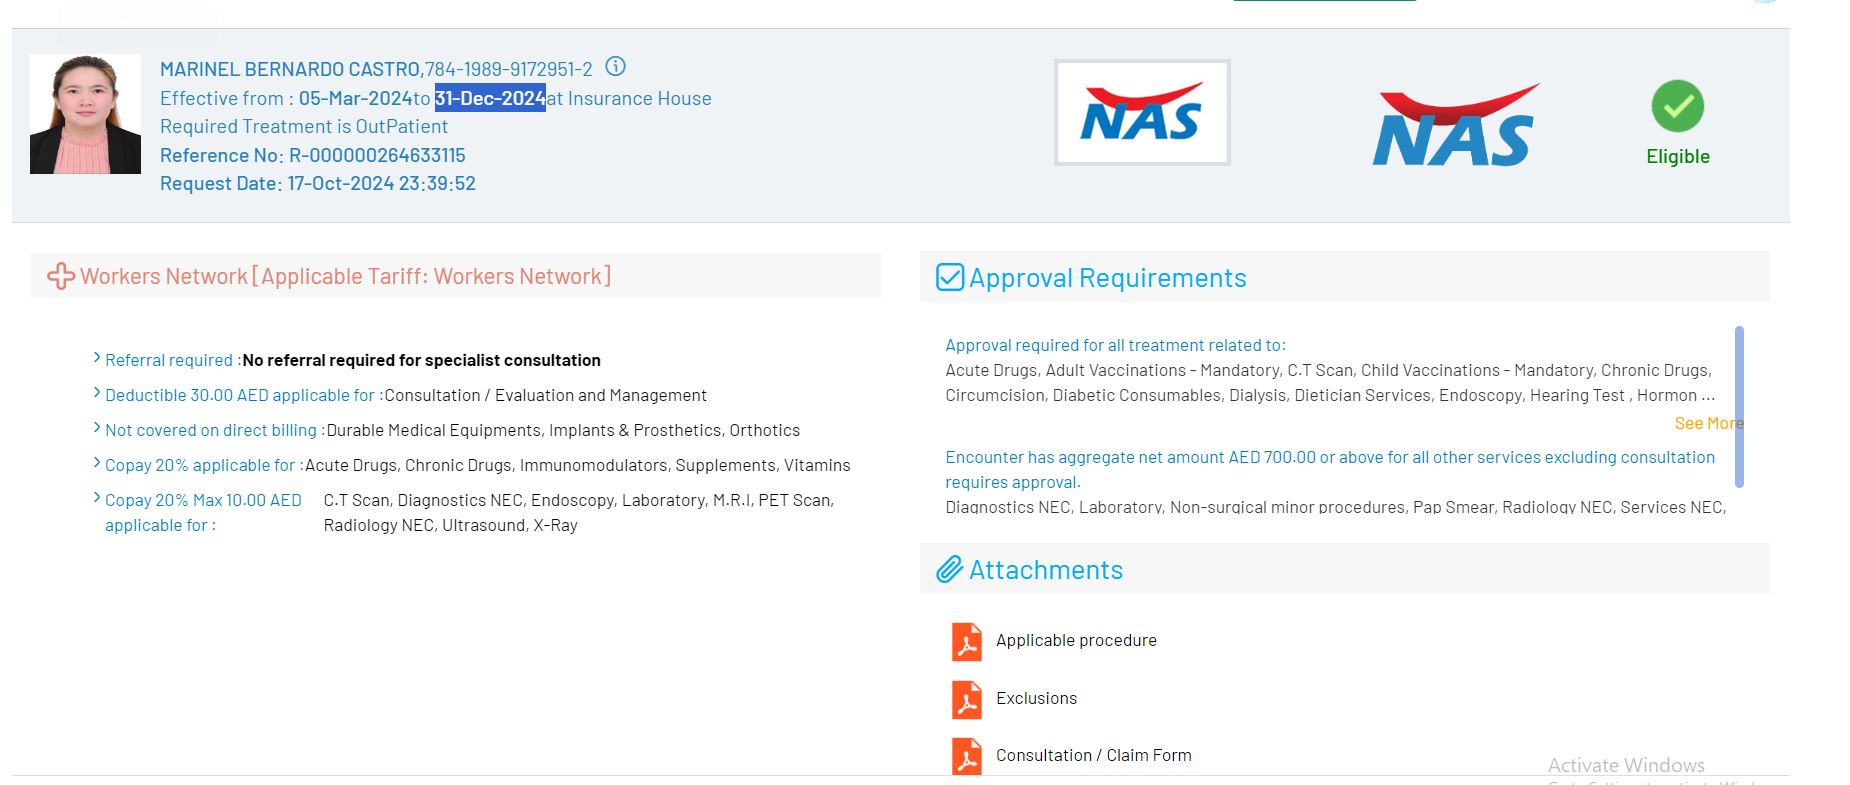The width and height of the screenshot is (1850, 785).
Task: Click See More in Approval Requirements
Action: (1707, 423)
